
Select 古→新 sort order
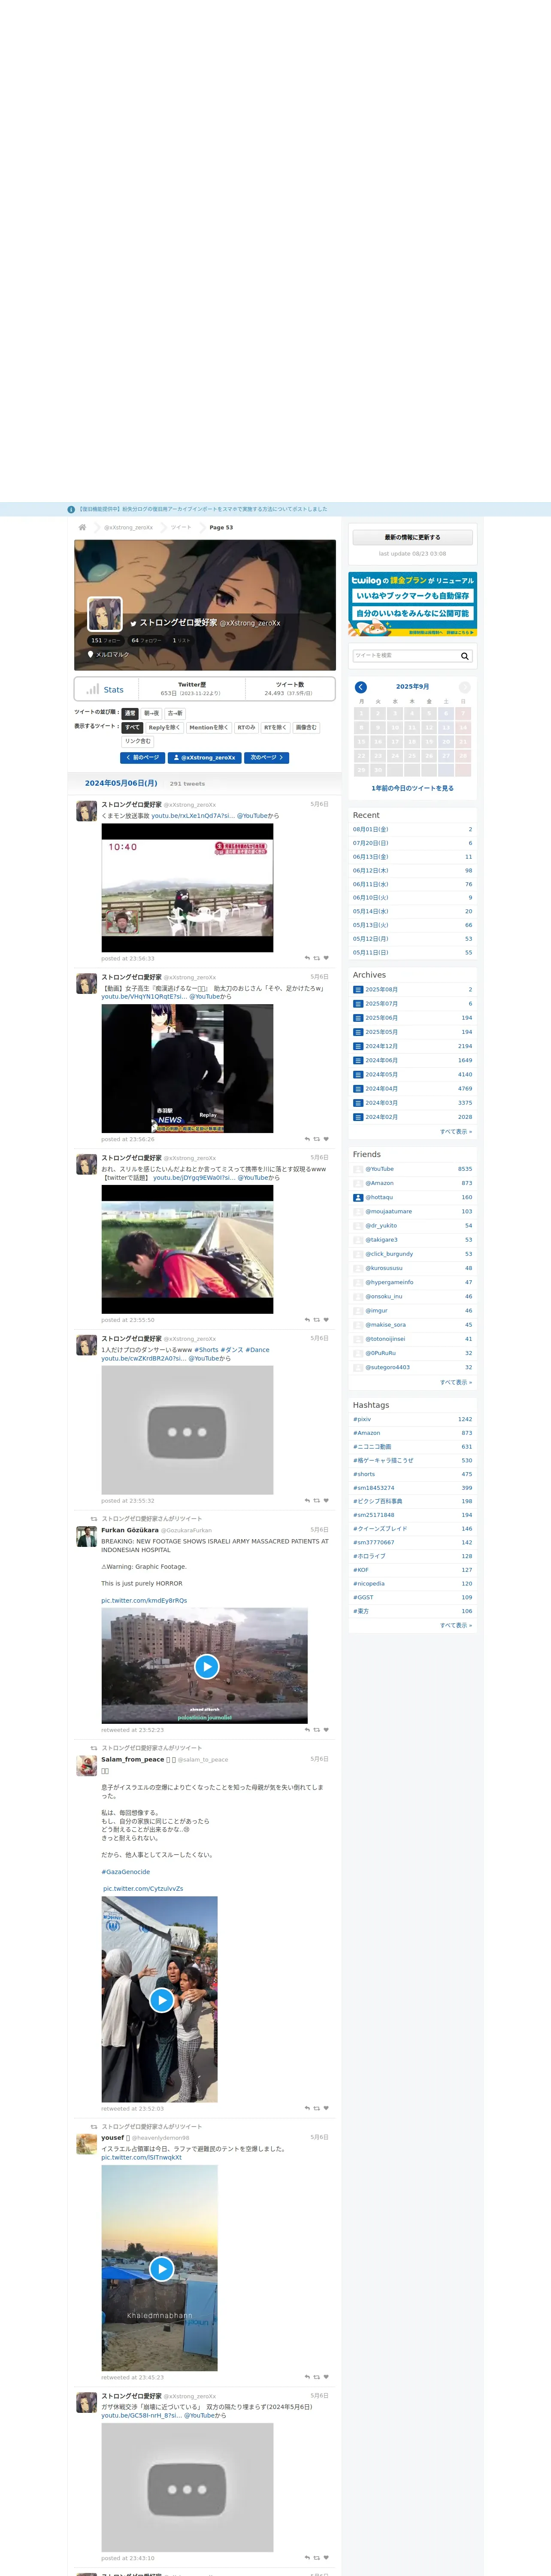coord(175,713)
